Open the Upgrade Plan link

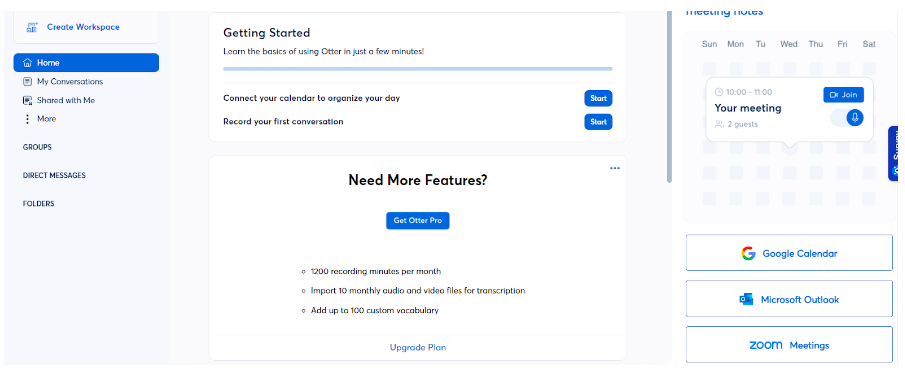418,347
